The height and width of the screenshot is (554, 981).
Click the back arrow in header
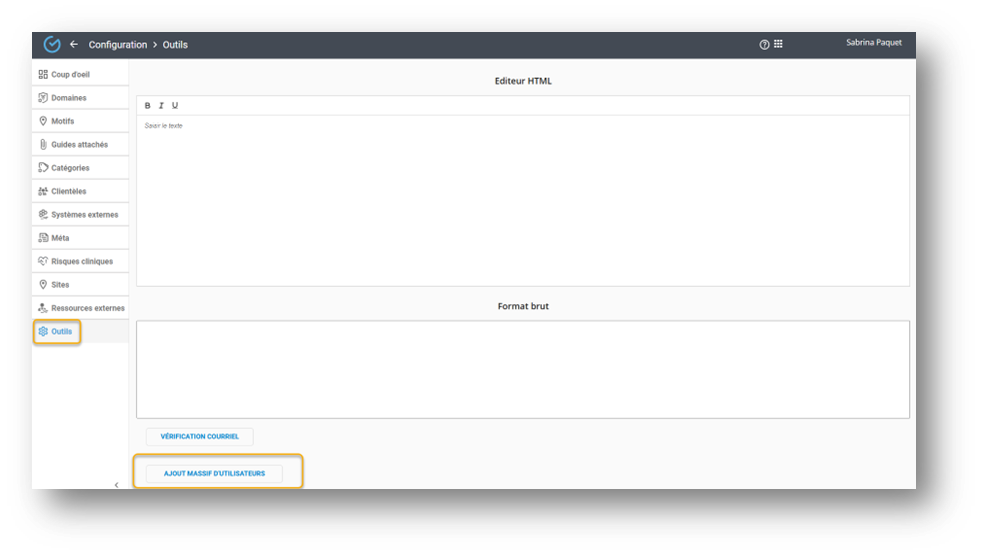point(74,45)
